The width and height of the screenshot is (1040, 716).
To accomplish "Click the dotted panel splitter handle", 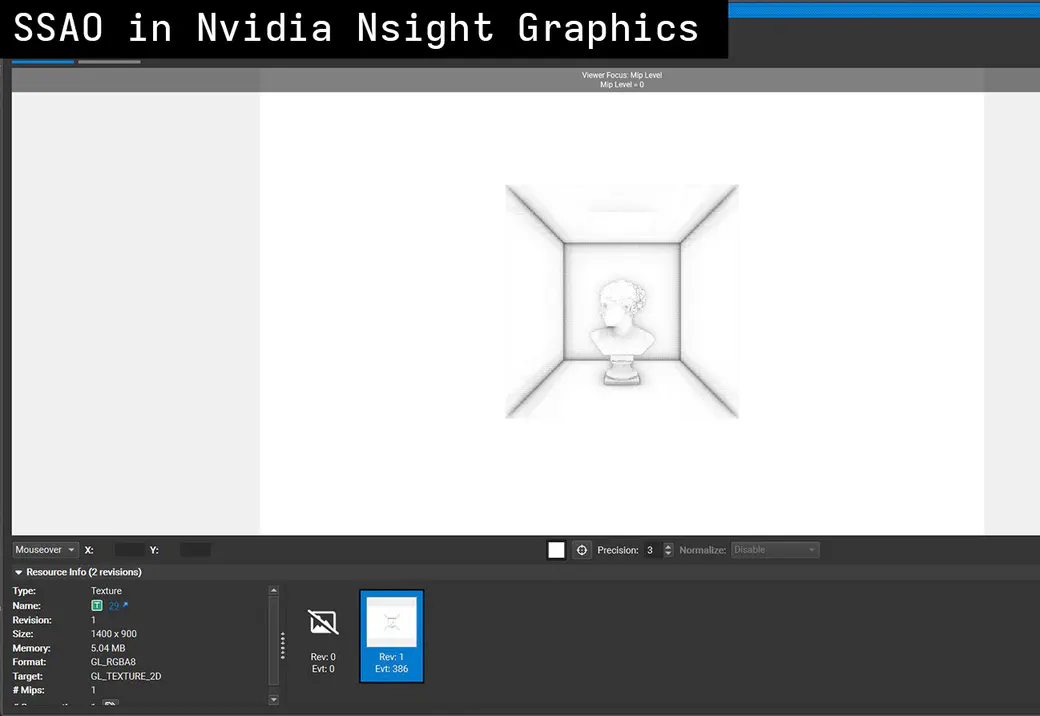I will tap(283, 645).
